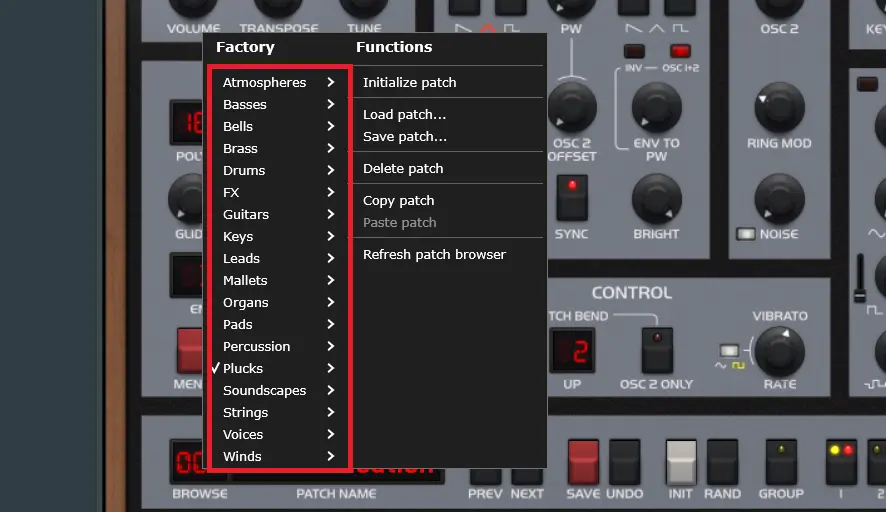886x512 pixels.
Task: Click the knob above the NOISE label
Action: tap(779, 199)
